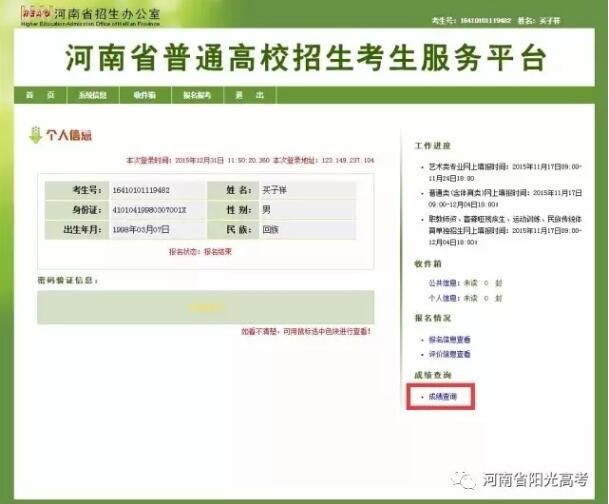Open the 报名服务 navigation item
This screenshot has width=609, height=504.
pos(197,95)
